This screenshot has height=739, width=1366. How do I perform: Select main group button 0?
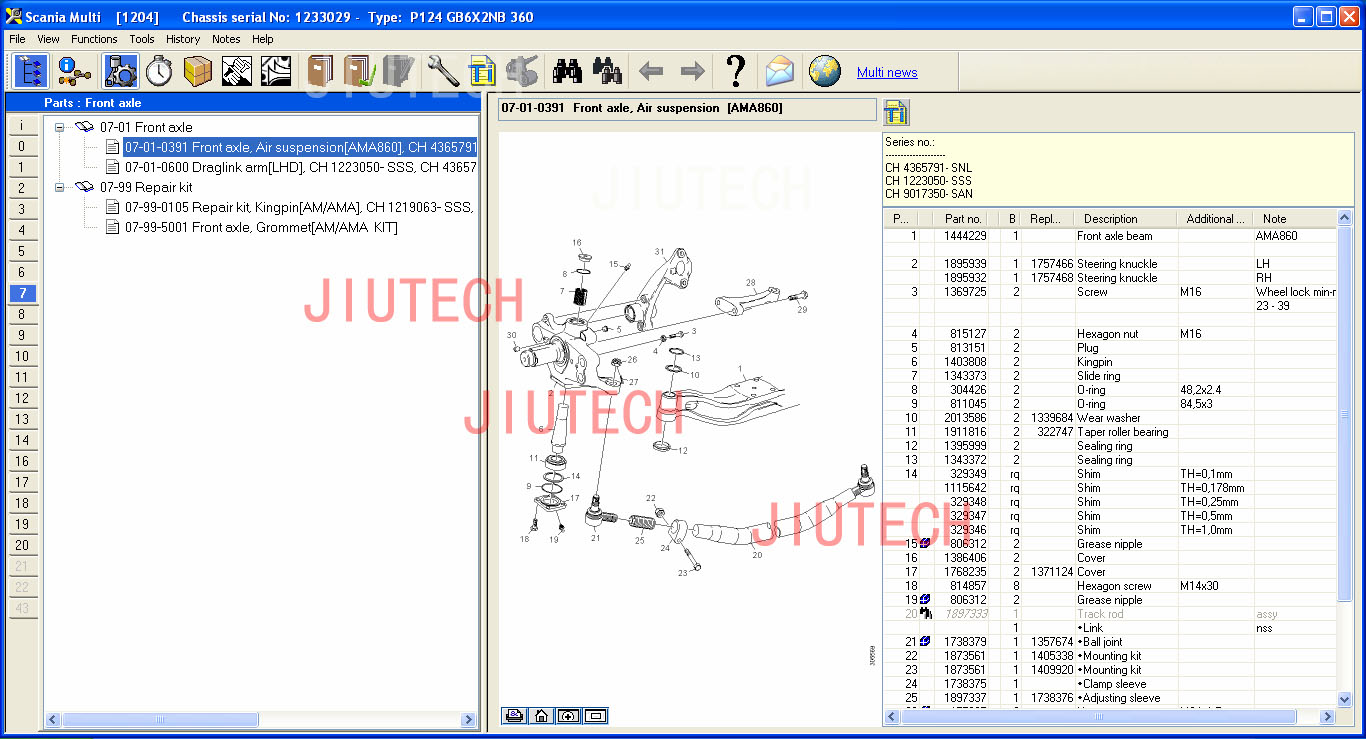tap(22, 146)
